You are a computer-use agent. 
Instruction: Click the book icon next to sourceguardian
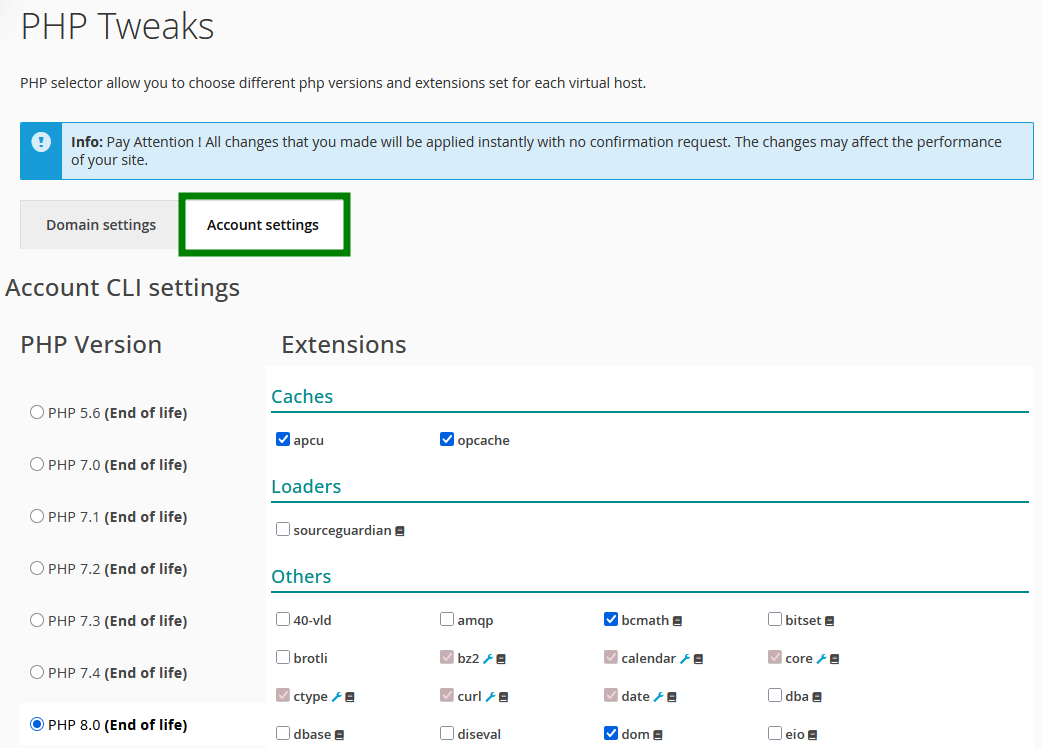click(400, 531)
